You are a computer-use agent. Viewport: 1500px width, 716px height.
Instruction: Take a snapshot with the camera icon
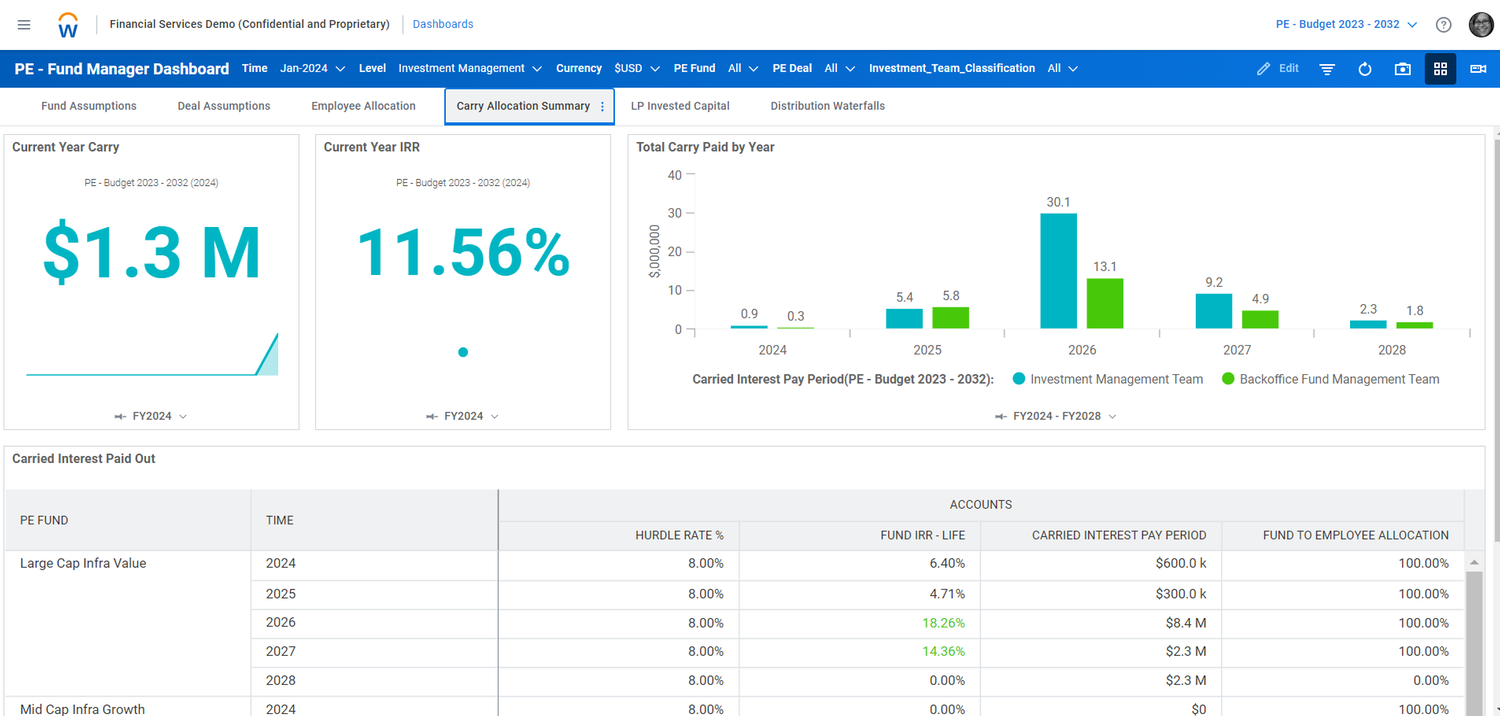tap(1401, 68)
